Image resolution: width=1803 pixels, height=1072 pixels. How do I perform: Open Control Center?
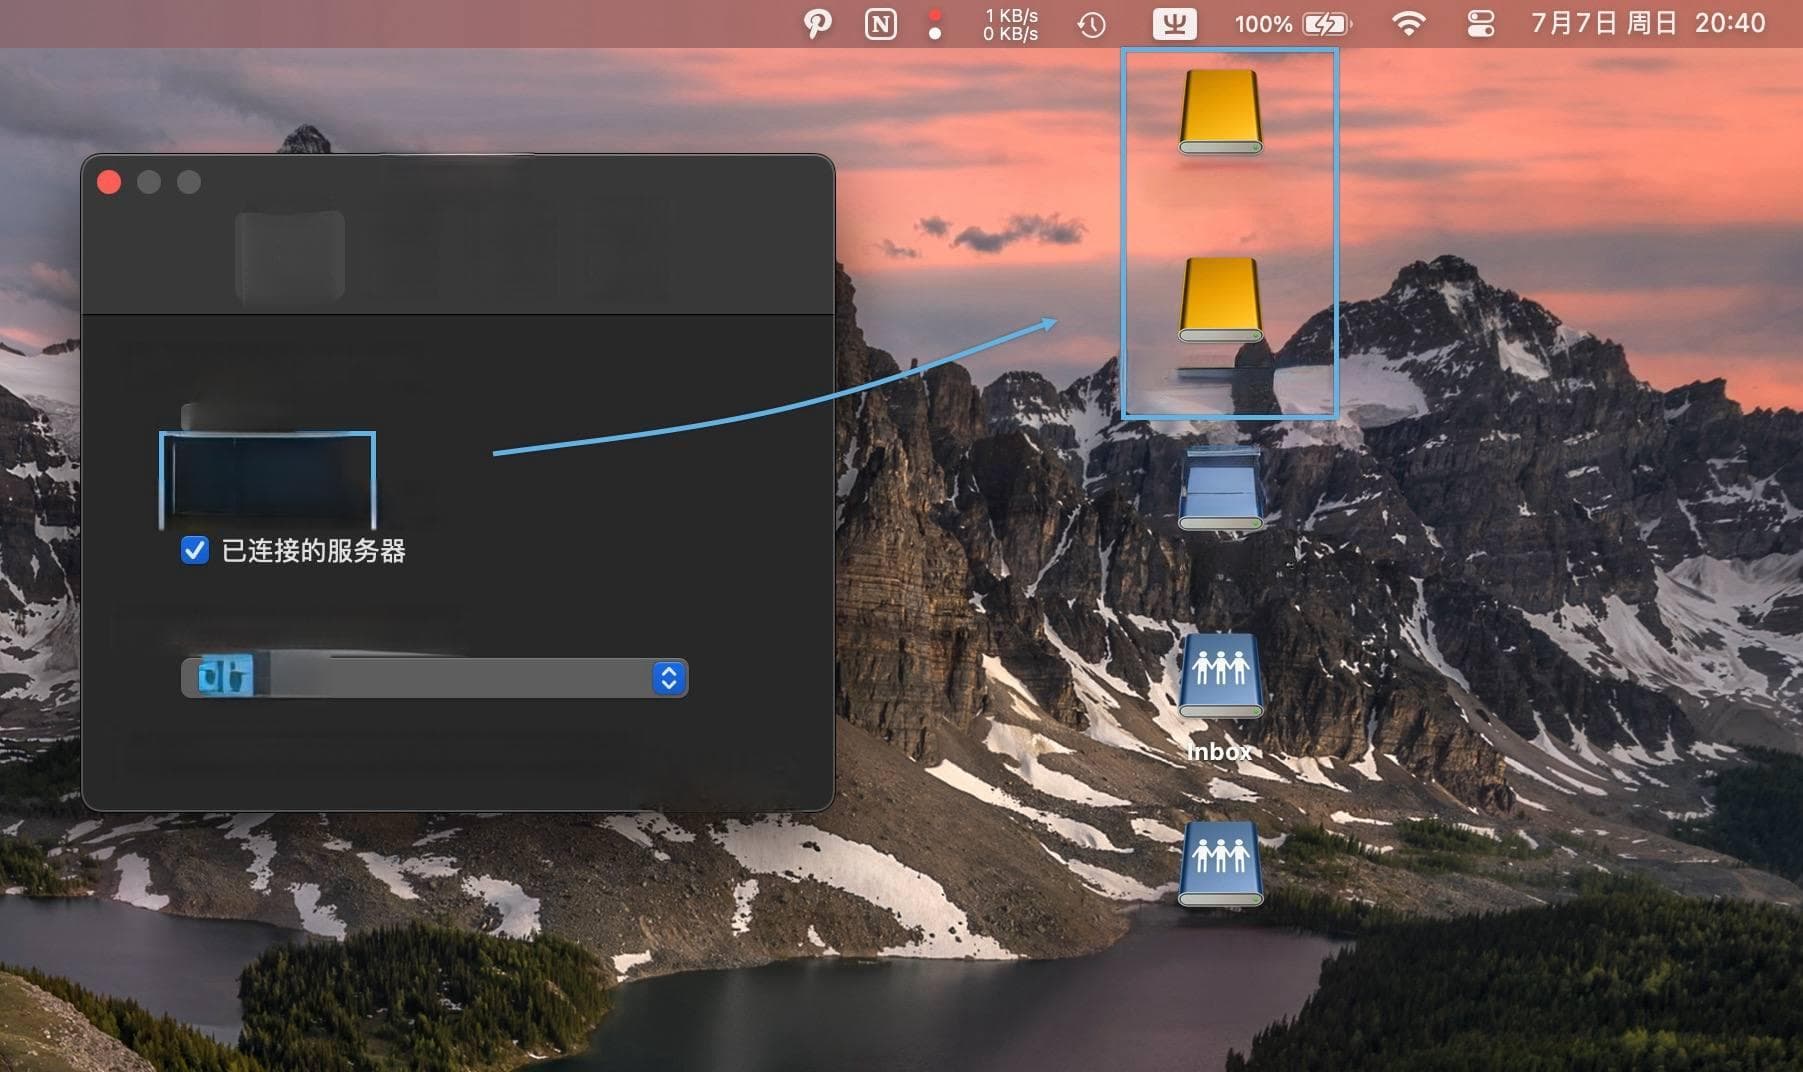click(x=1480, y=24)
